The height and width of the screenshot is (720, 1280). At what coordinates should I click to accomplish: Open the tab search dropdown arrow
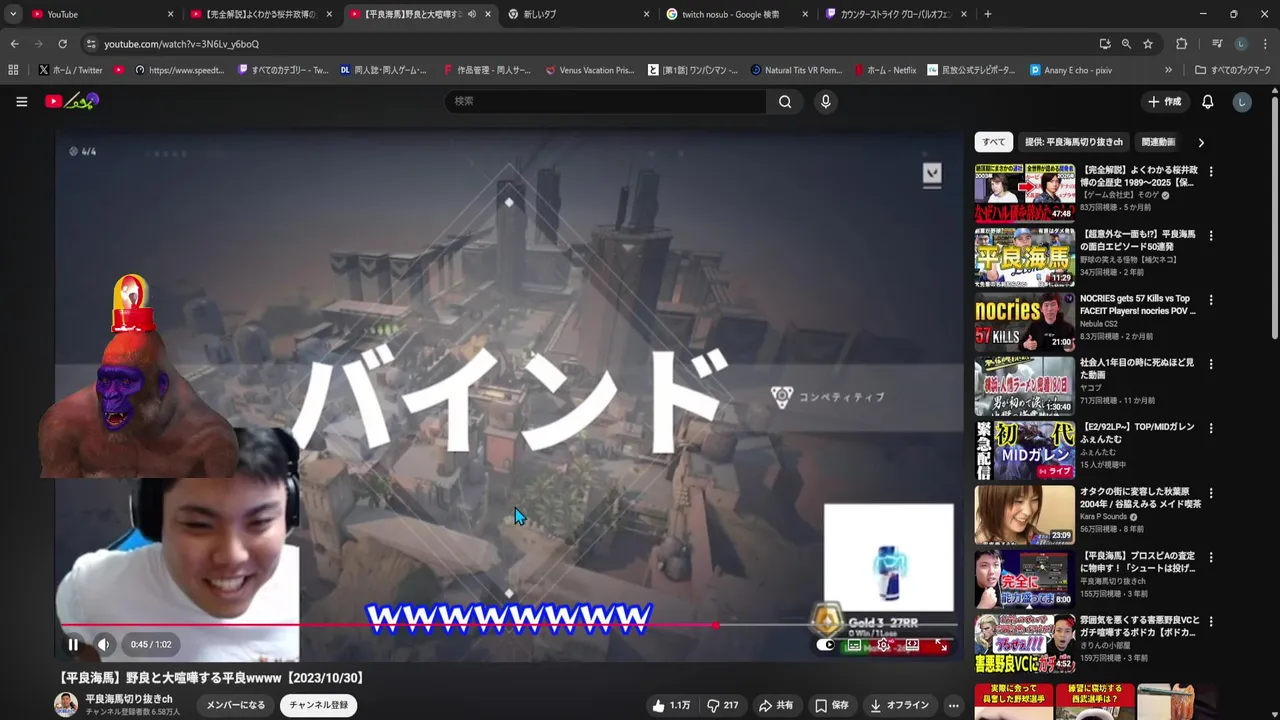(12, 14)
